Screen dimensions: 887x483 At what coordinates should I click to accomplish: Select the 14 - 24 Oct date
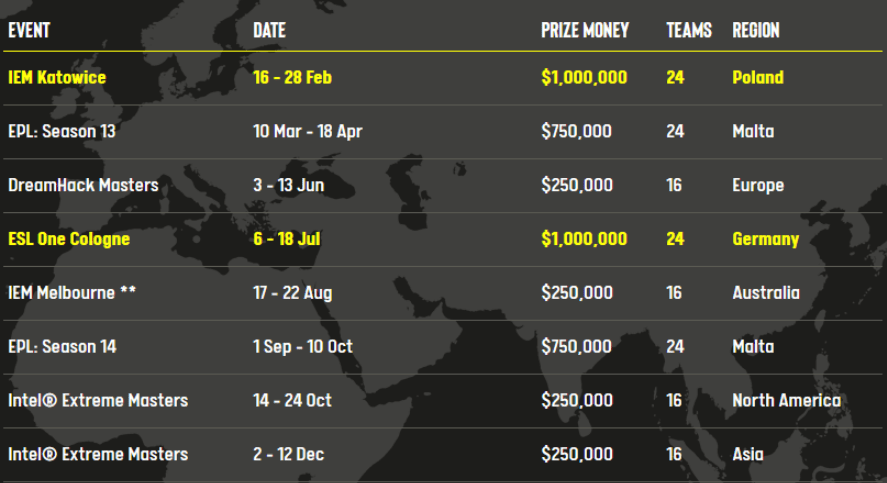click(x=292, y=401)
